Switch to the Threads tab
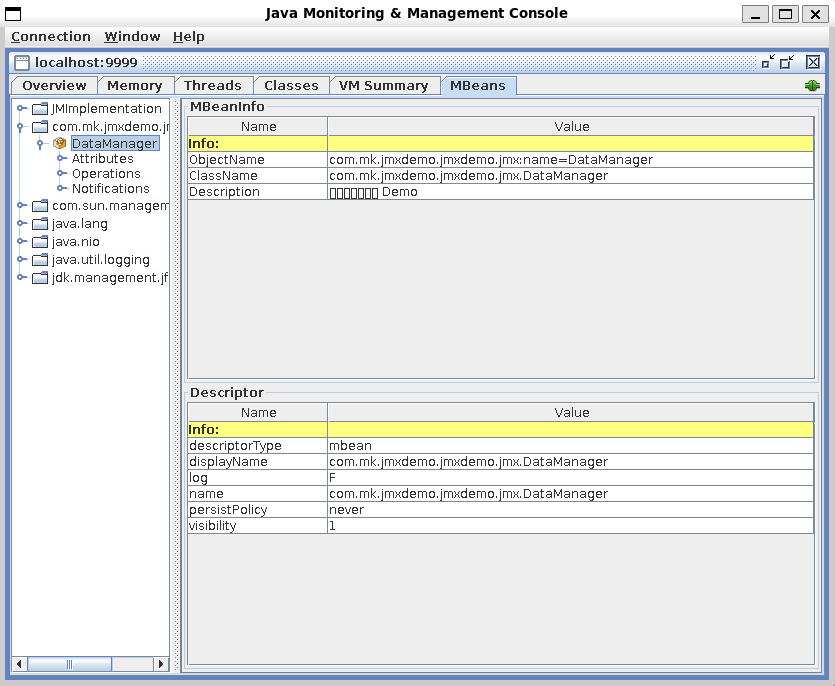 coord(213,86)
